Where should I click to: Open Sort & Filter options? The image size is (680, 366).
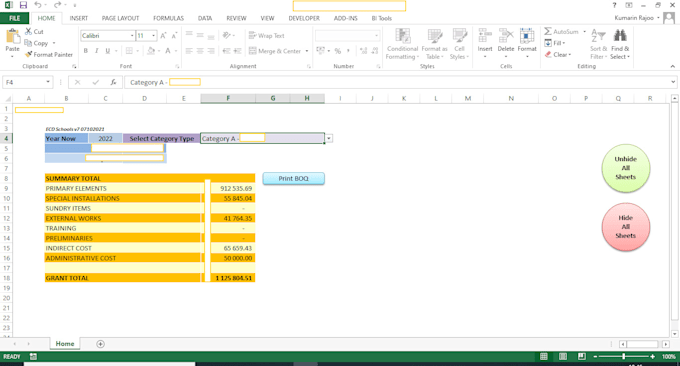tap(598, 44)
